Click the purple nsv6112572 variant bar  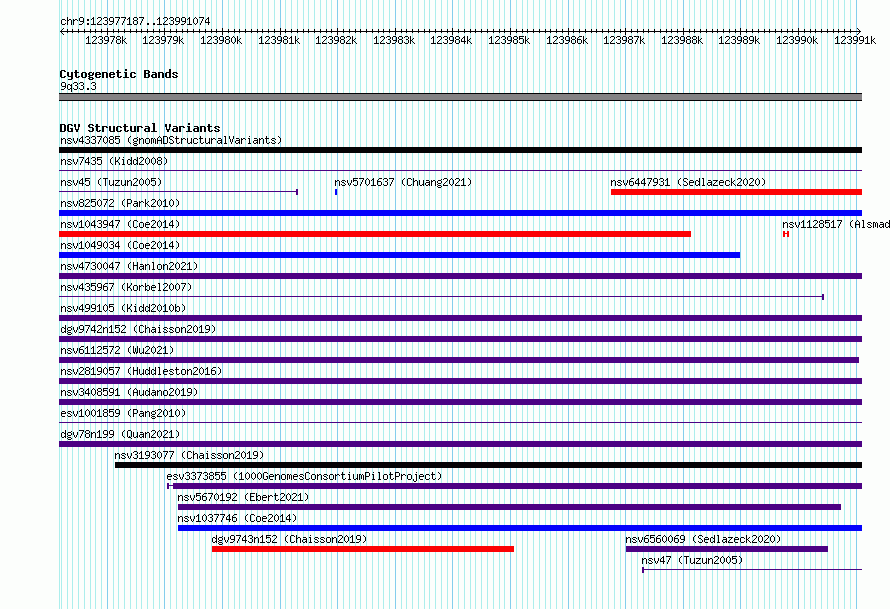coord(459,360)
